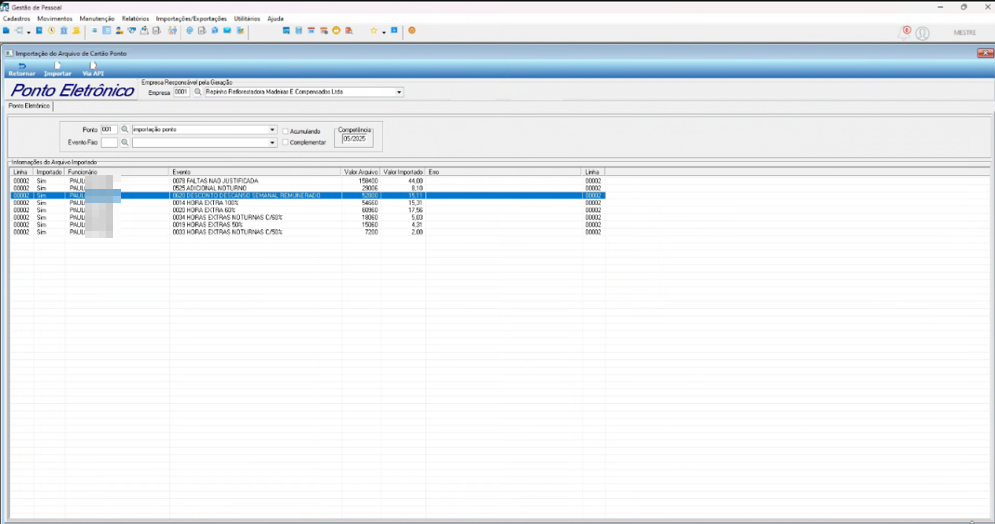Open the Manutenção menu

96,19
